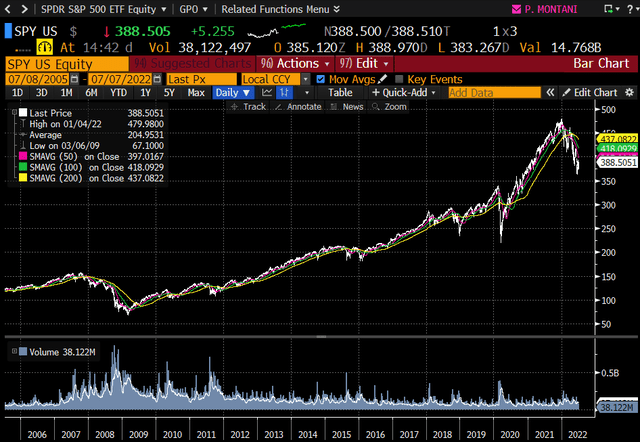Toggle the Key Events checkbox
The width and height of the screenshot is (640, 442).
pyautogui.click(x=399, y=79)
